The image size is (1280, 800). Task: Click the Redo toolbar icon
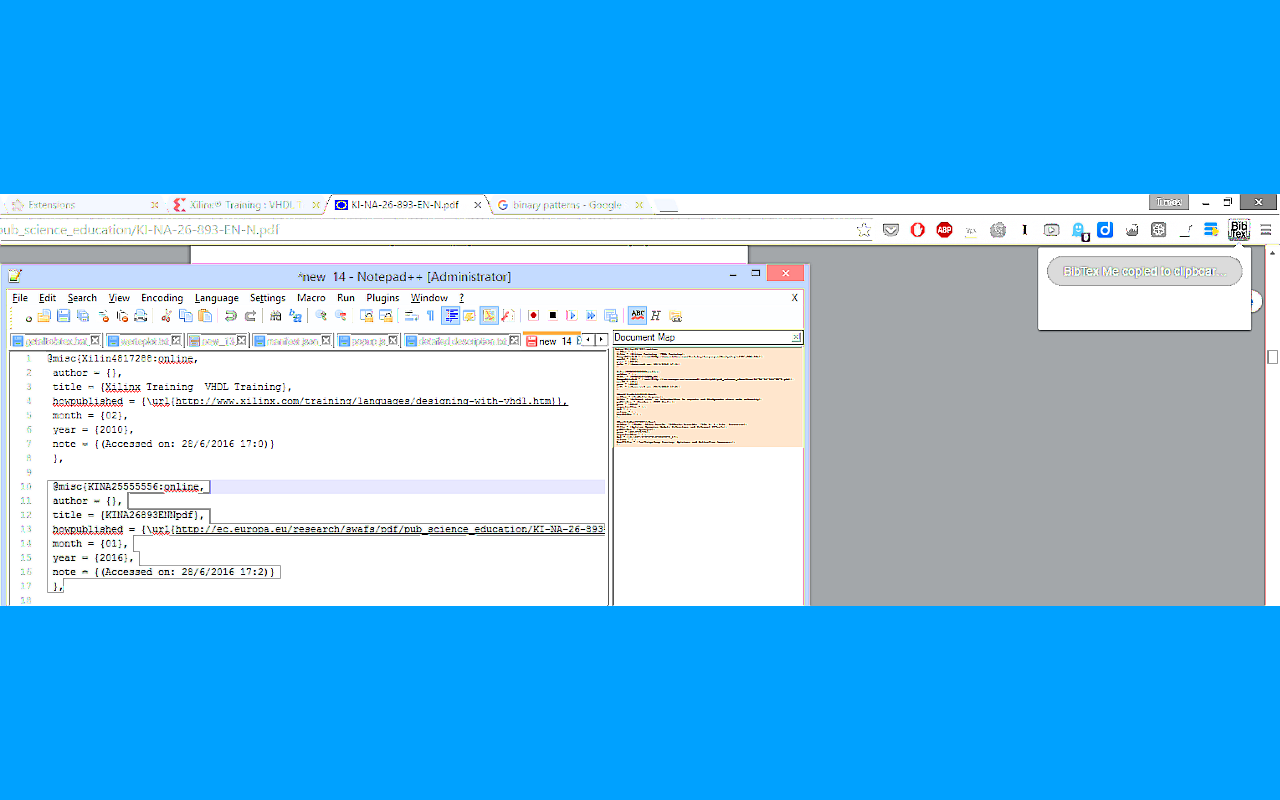click(250, 316)
